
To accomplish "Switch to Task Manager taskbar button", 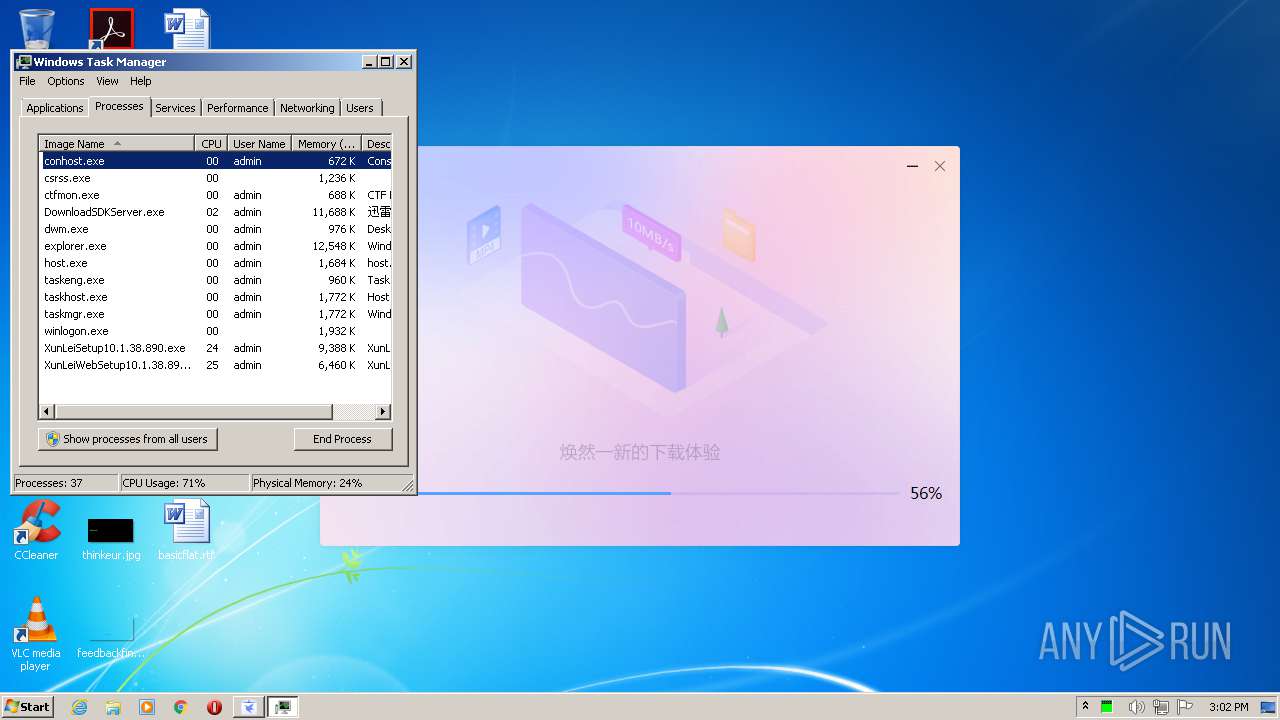I will click(x=283, y=707).
